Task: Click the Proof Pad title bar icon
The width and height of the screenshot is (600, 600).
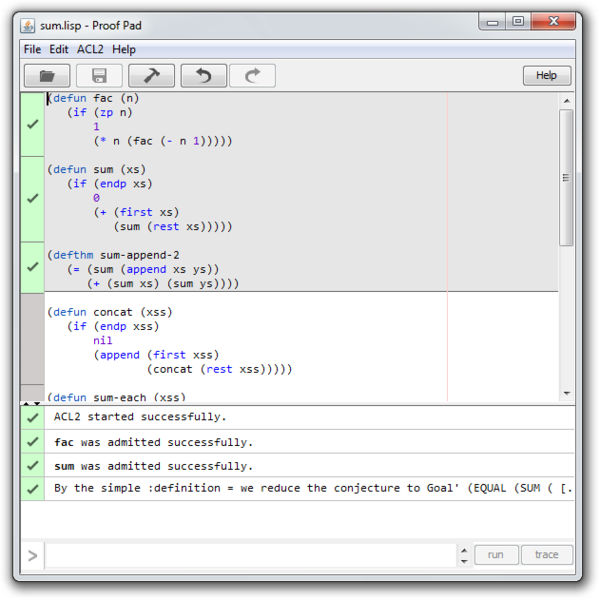Action: (29, 24)
